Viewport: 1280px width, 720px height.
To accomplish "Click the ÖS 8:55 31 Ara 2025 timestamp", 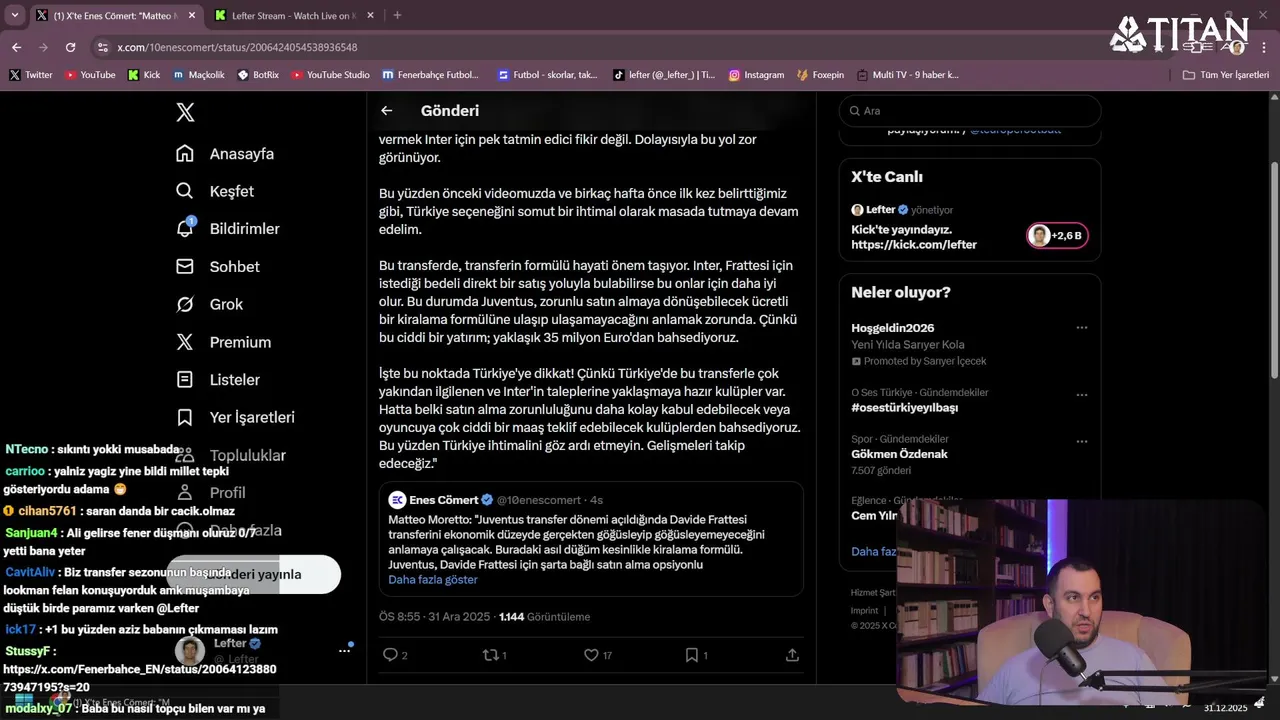I will (x=435, y=617).
